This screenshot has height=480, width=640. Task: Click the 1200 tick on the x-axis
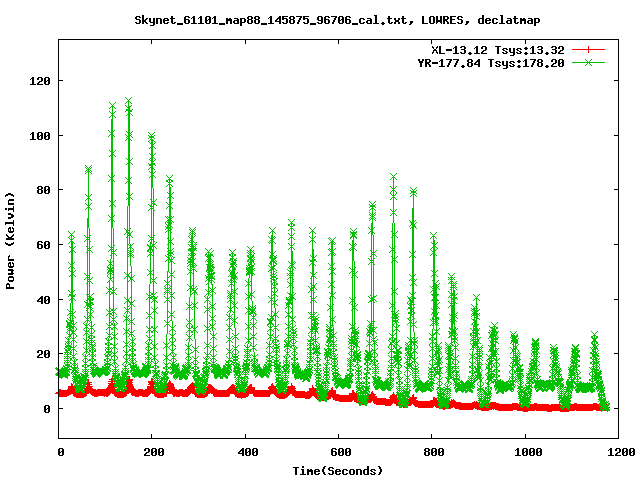pyautogui.click(x=617, y=452)
